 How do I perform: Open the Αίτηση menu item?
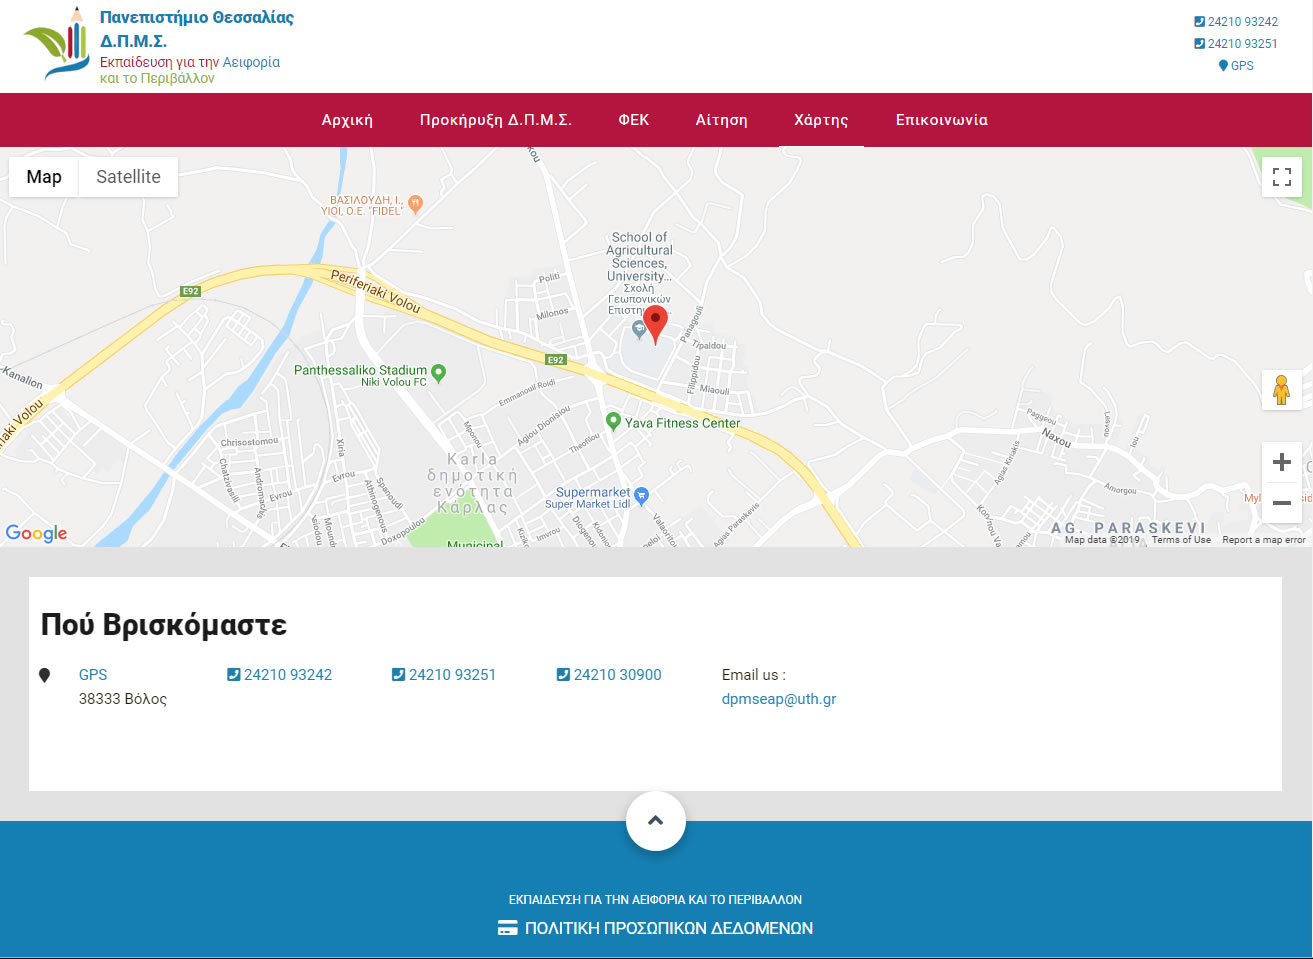click(722, 120)
